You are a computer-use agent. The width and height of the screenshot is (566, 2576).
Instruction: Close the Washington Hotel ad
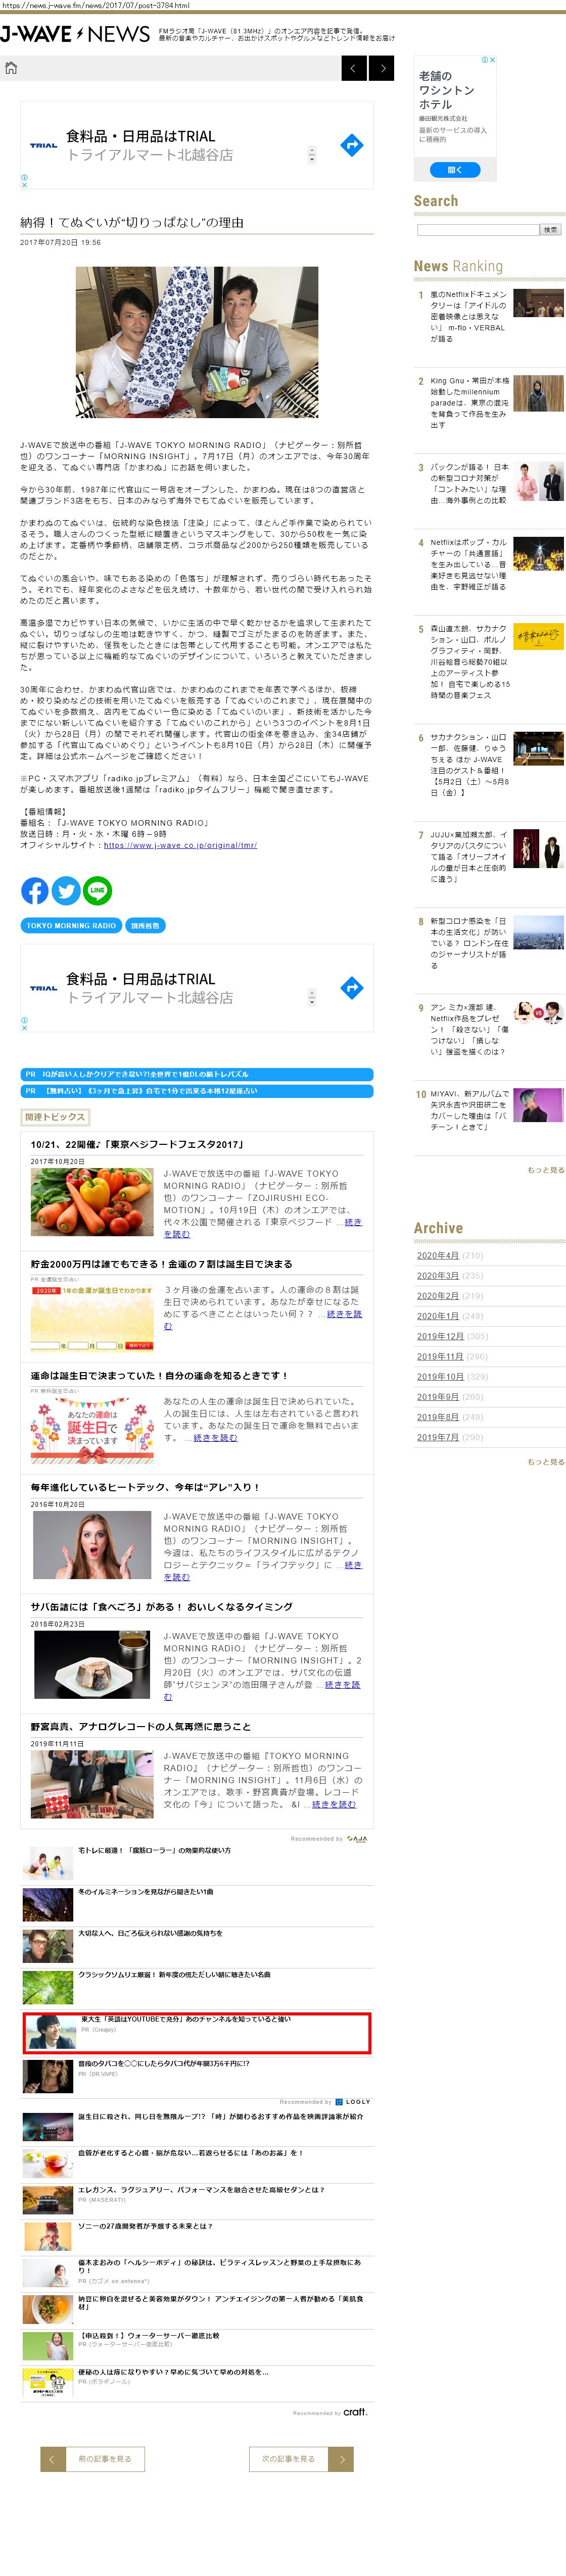[x=492, y=60]
